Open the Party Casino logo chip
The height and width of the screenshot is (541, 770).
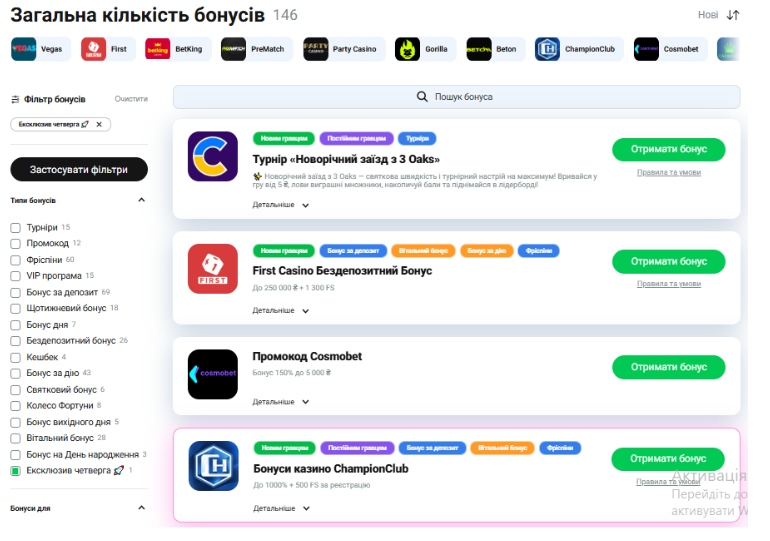click(x=316, y=49)
